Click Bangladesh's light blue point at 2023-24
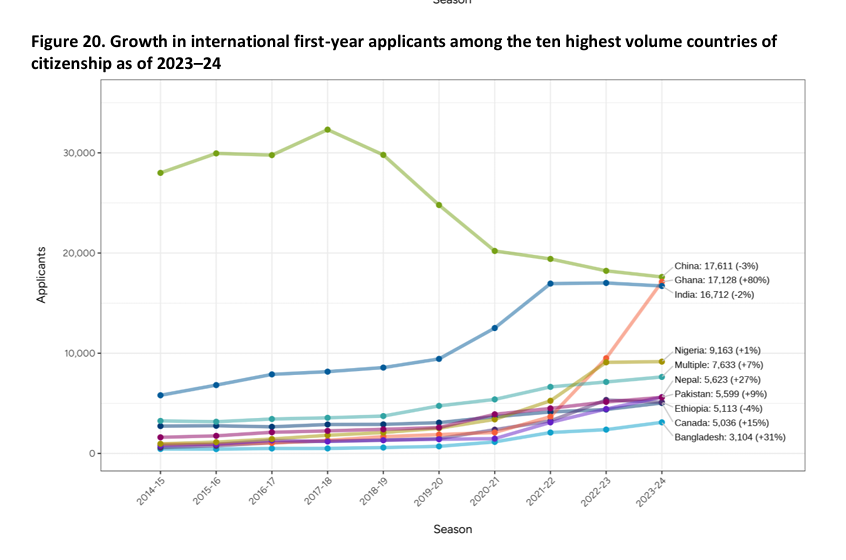 pos(661,422)
